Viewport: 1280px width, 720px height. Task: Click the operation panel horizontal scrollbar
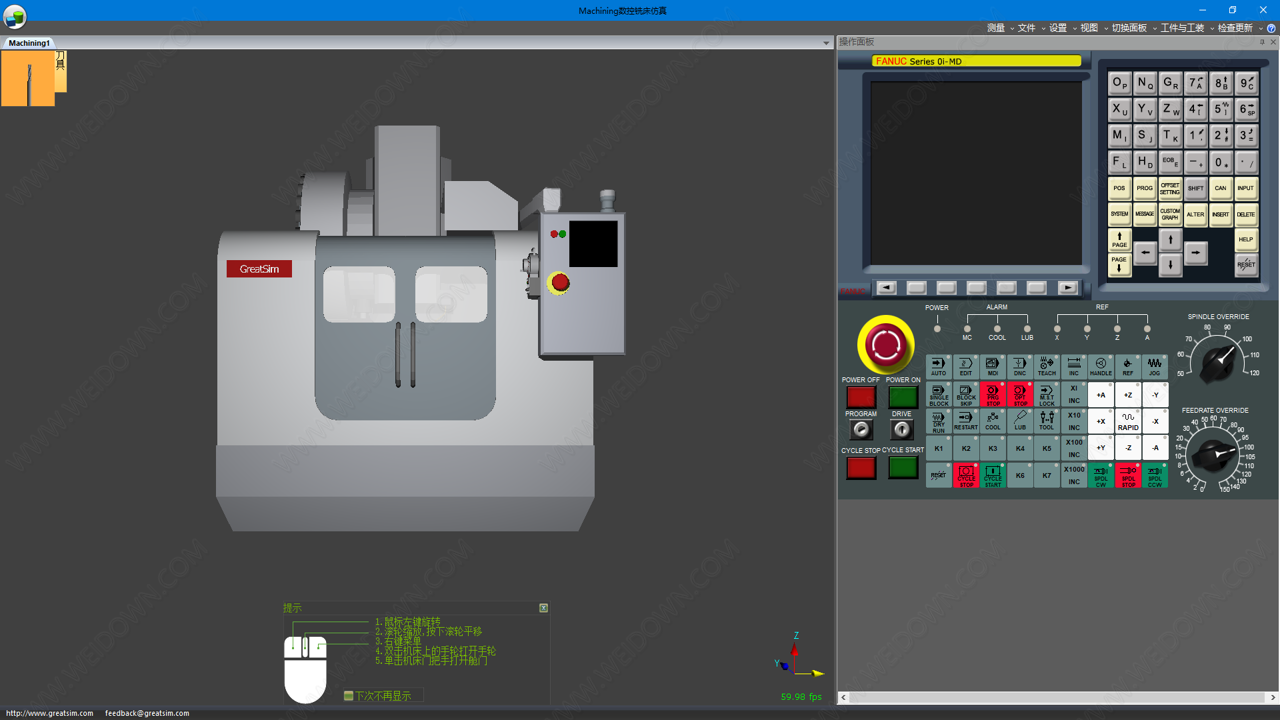click(1057, 697)
